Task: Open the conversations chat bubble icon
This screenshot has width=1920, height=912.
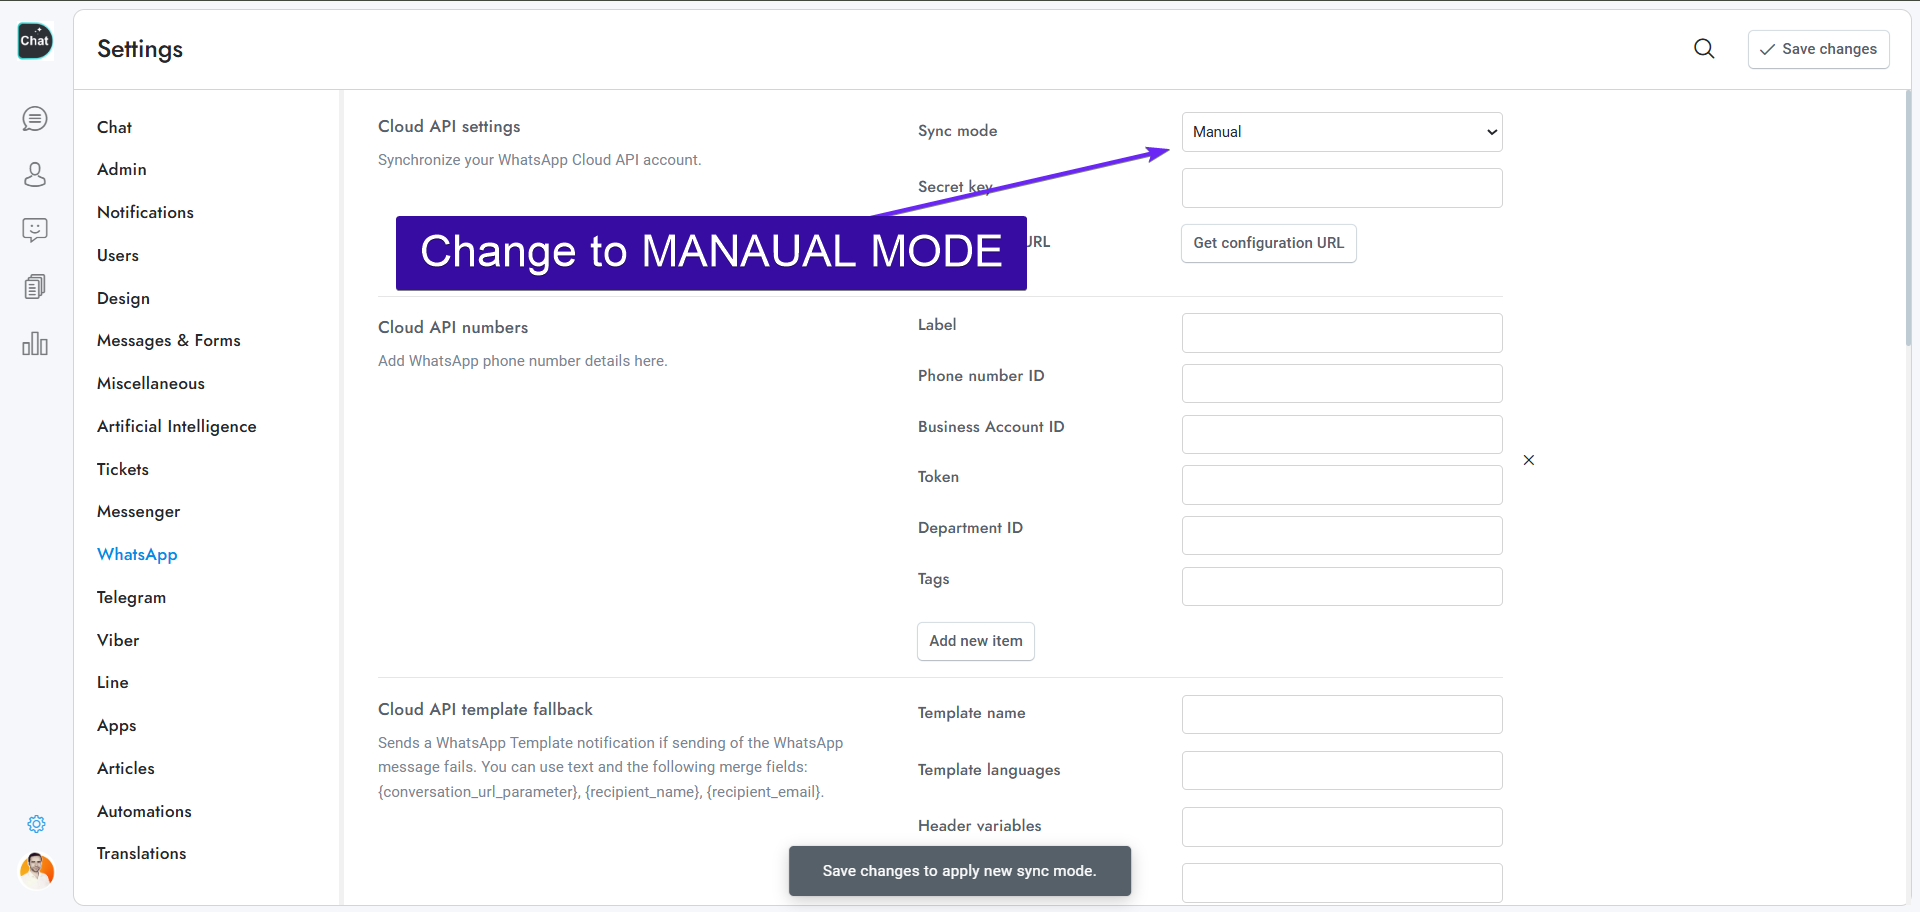Action: 35,119
